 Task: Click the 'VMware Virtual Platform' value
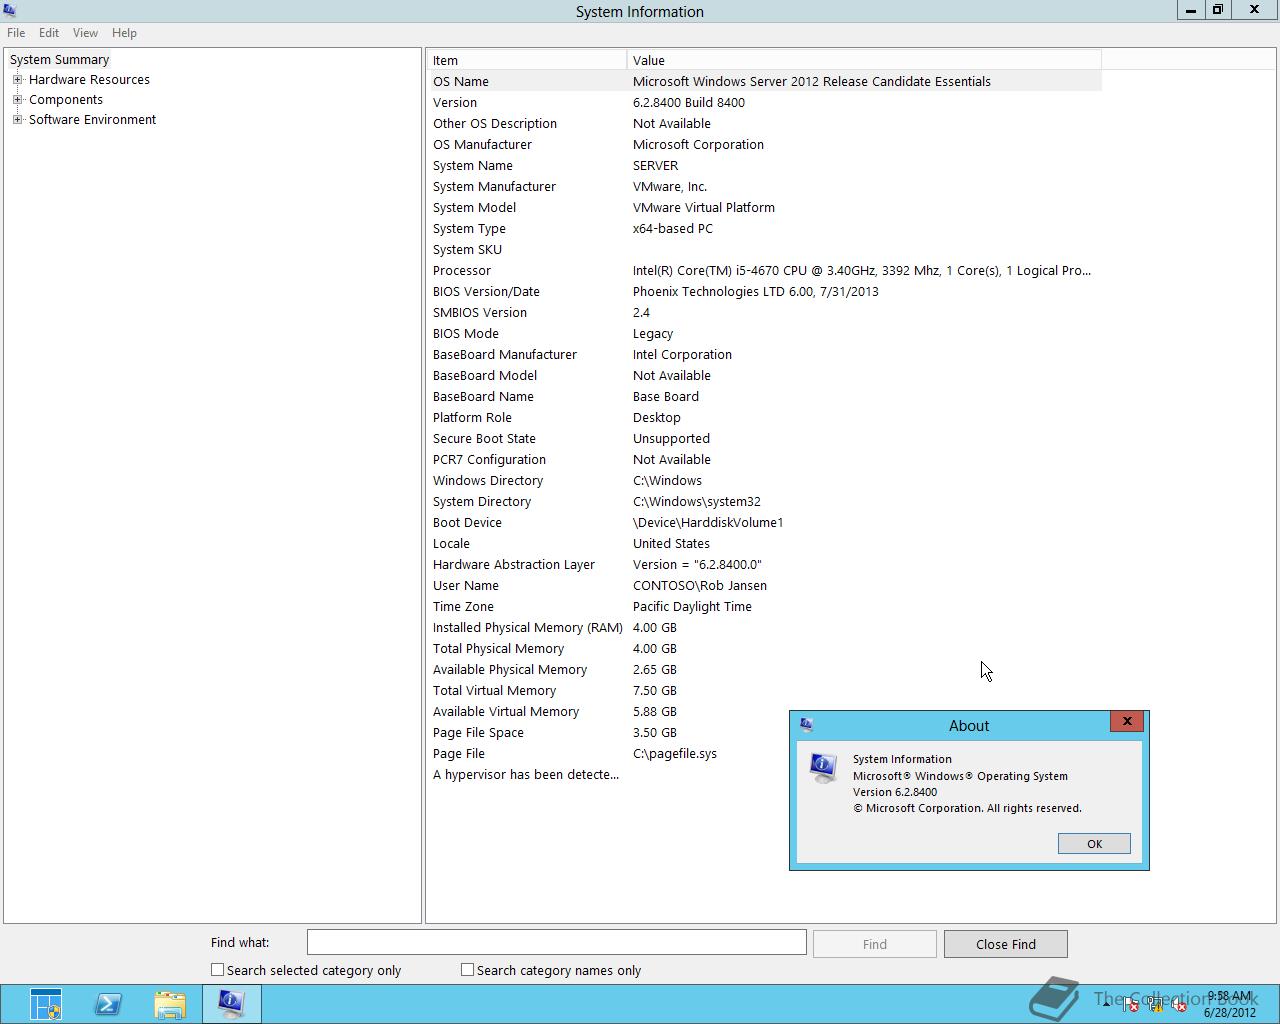pos(704,207)
